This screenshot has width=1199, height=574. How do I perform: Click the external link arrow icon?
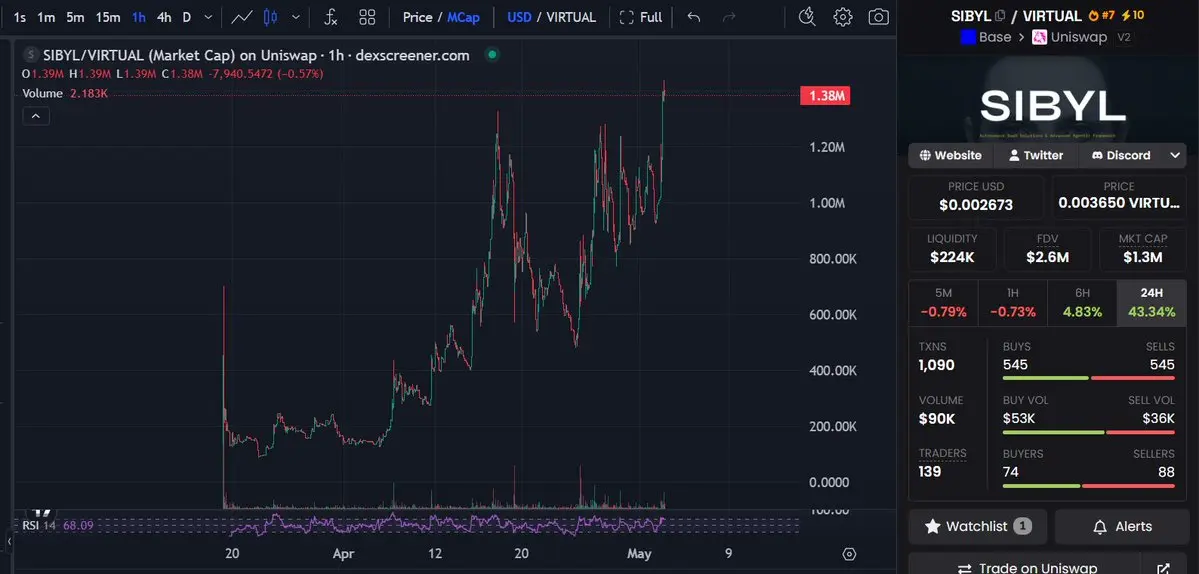click(1163, 568)
